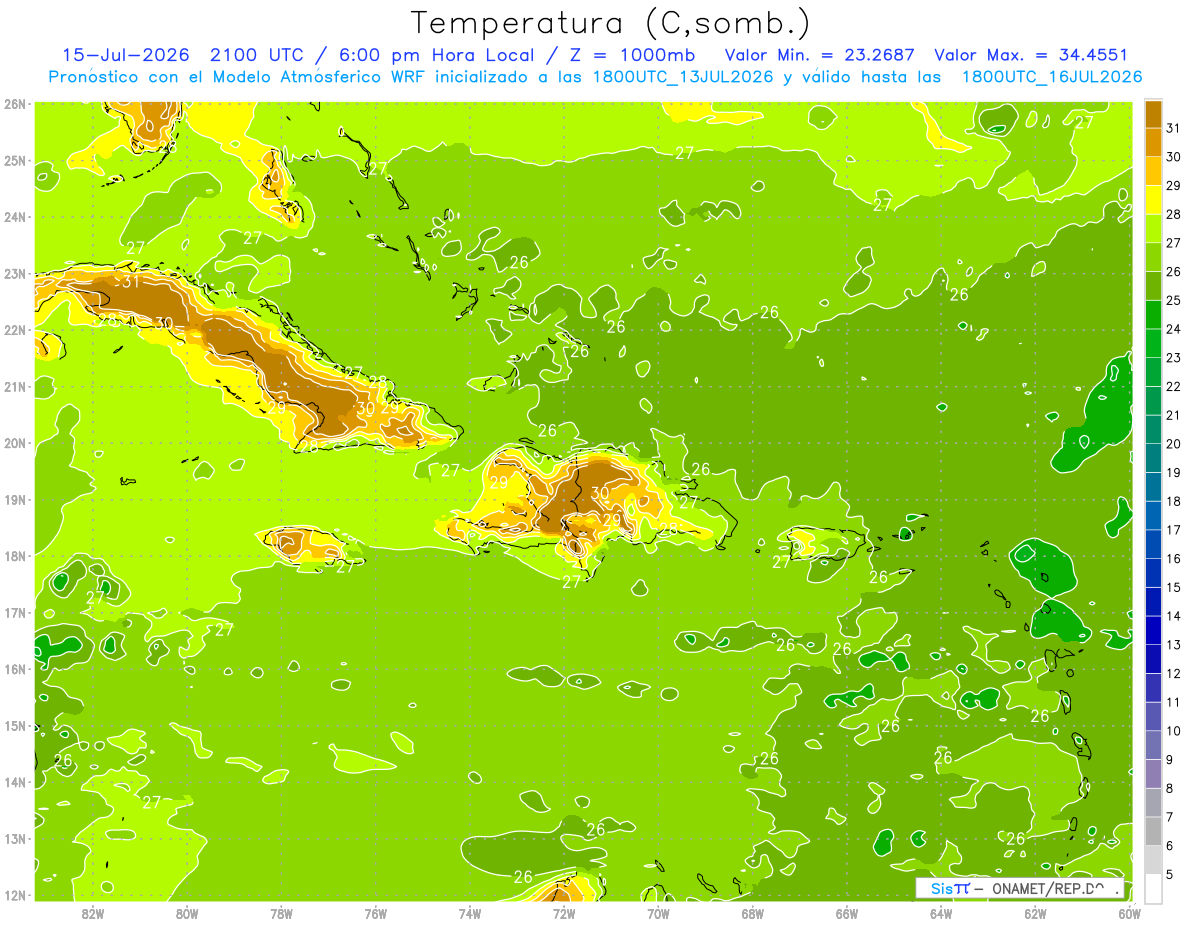Click the 21N latitude axis label
1200x927 pixels.
coord(15,386)
